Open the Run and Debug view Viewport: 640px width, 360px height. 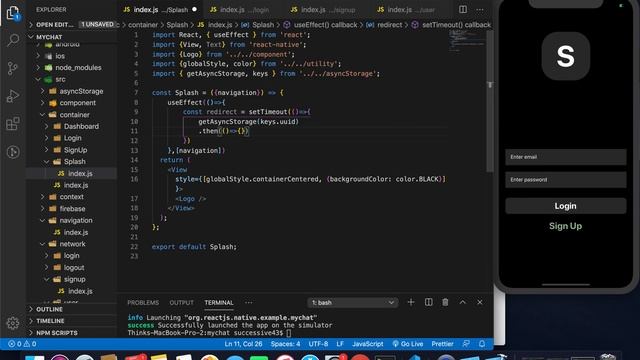pyautogui.click(x=13, y=96)
